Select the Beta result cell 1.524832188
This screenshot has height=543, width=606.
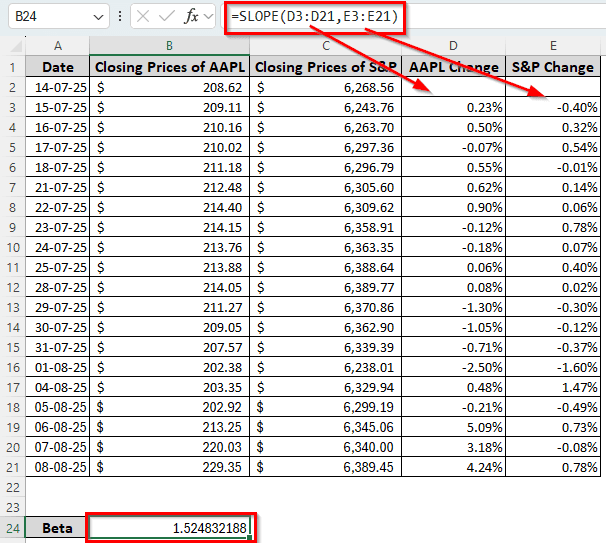pos(169,527)
